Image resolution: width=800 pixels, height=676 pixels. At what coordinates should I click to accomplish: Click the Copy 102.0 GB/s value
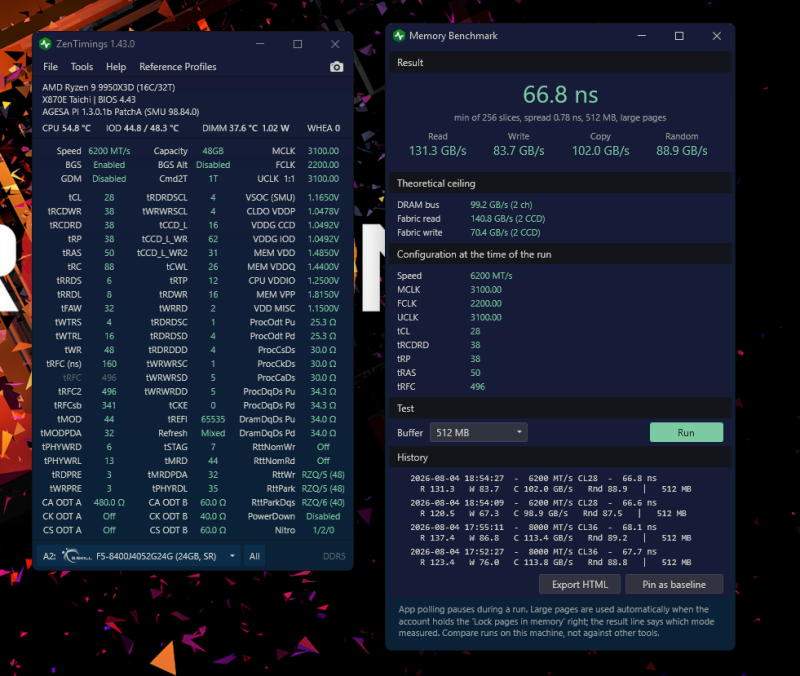click(601, 151)
